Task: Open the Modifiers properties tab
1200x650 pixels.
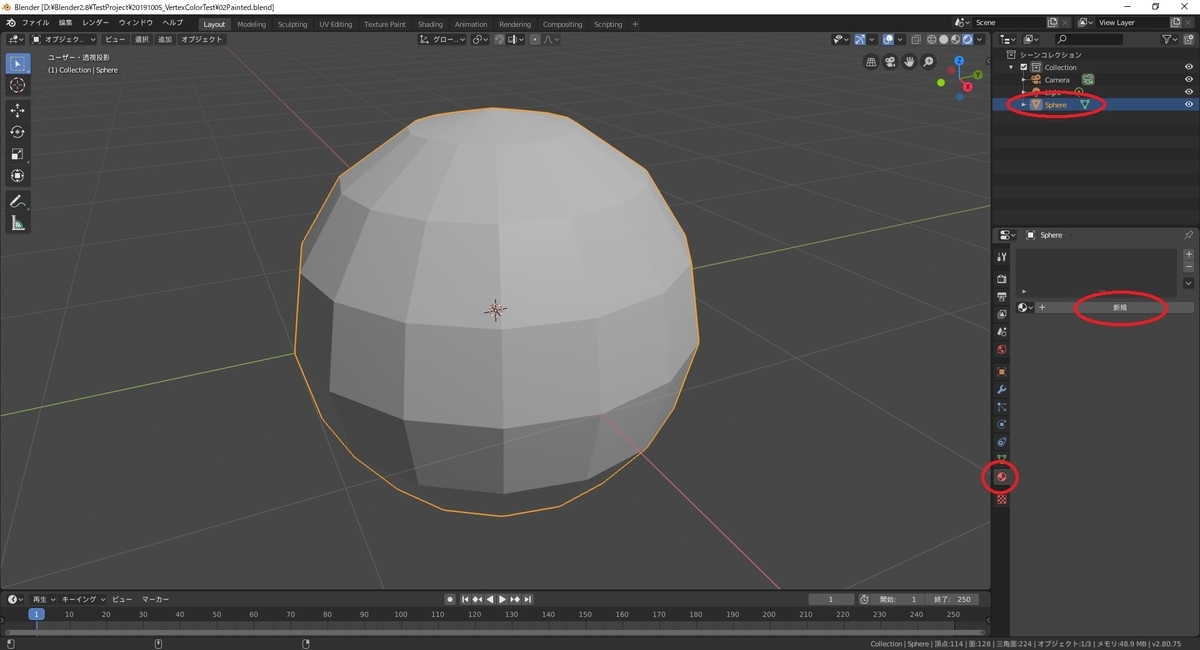Action: point(1002,389)
